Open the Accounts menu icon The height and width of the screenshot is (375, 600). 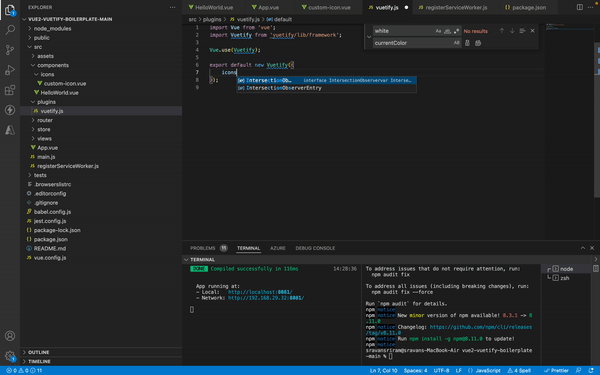10,336
